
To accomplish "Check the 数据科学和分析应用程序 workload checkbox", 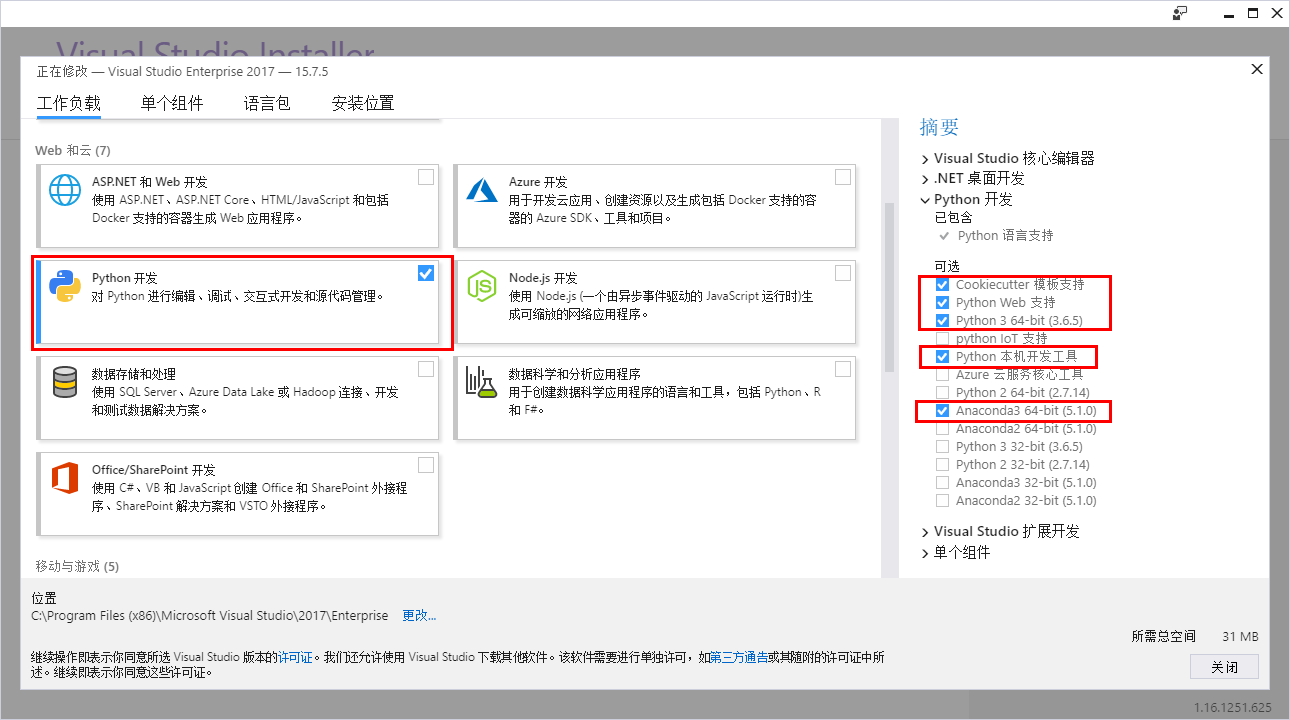I will (843, 369).
